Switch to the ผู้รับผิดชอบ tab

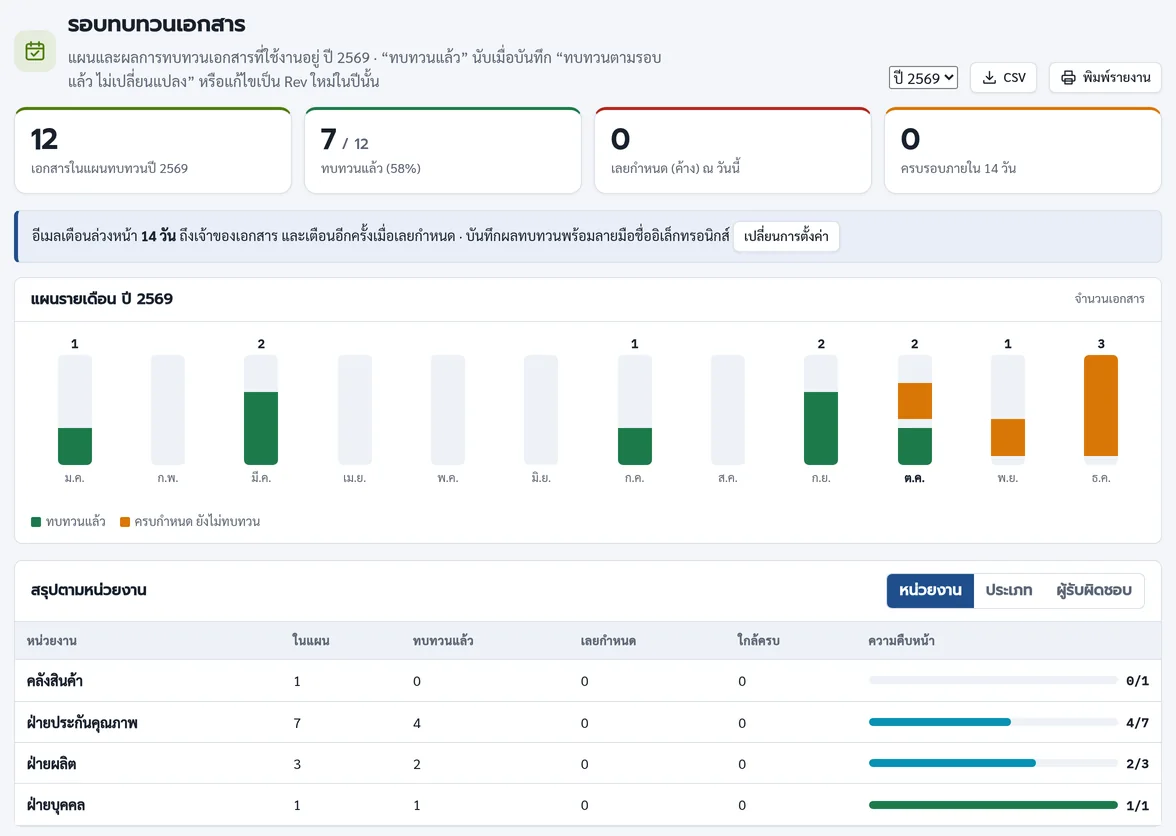point(1094,591)
